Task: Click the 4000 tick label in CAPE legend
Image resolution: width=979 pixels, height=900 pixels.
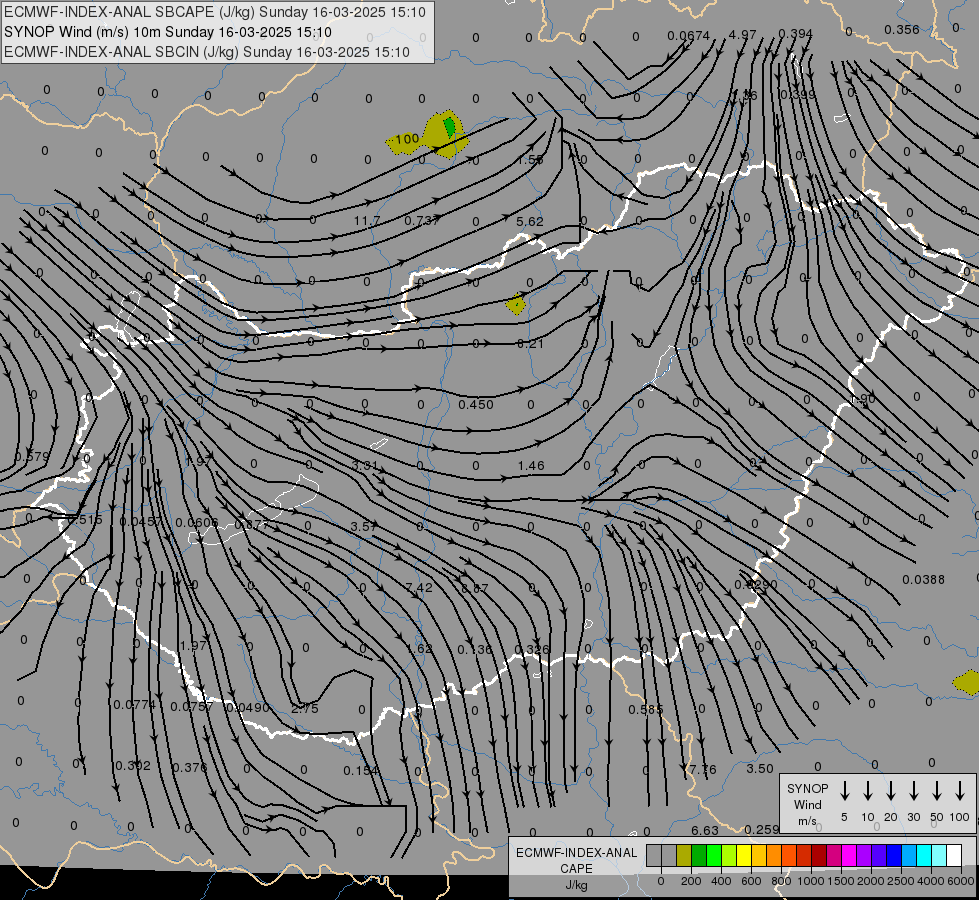Action: pos(931,881)
